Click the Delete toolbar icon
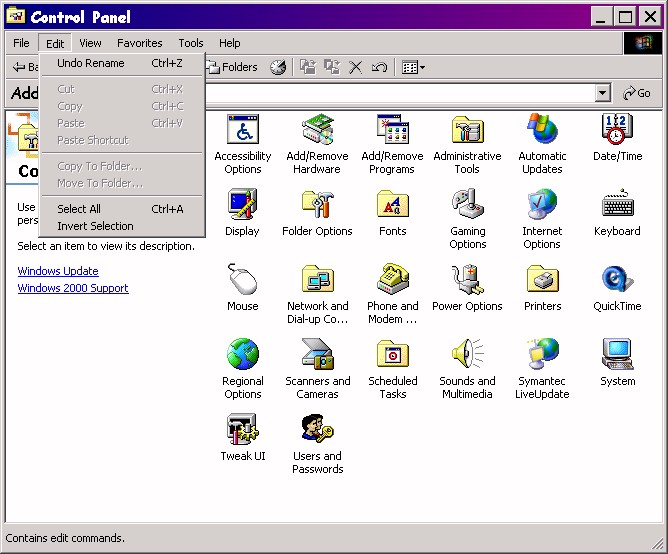The image size is (668, 554). 356,67
